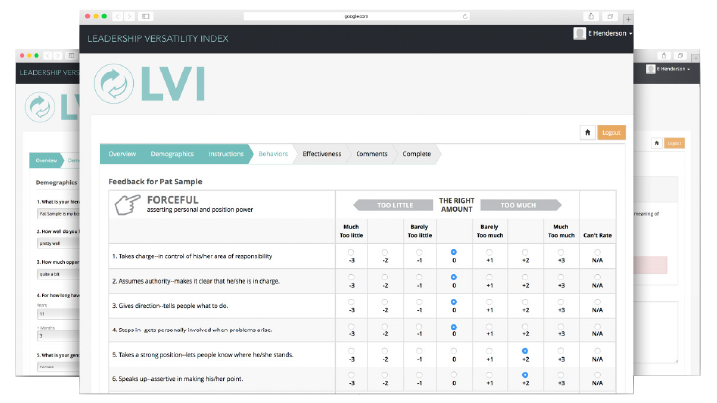Viewport: 717px width, 403px height.
Task: Click the browser back arrow in front window
Action: click(x=118, y=16)
